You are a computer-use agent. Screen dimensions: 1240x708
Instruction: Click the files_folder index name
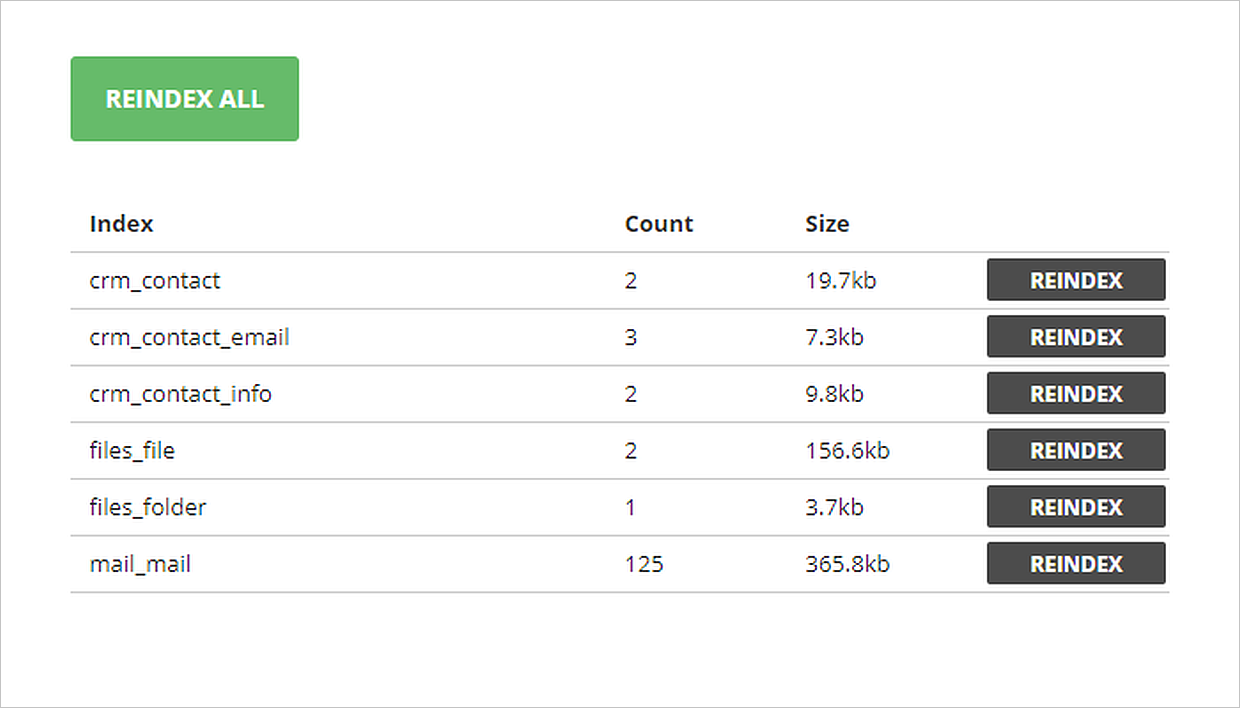(147, 508)
